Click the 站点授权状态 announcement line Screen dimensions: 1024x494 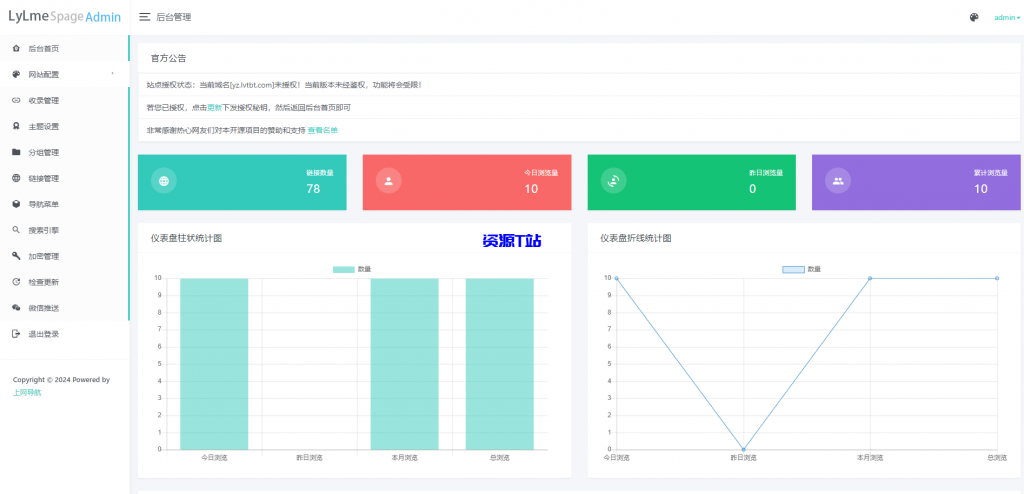click(285, 85)
